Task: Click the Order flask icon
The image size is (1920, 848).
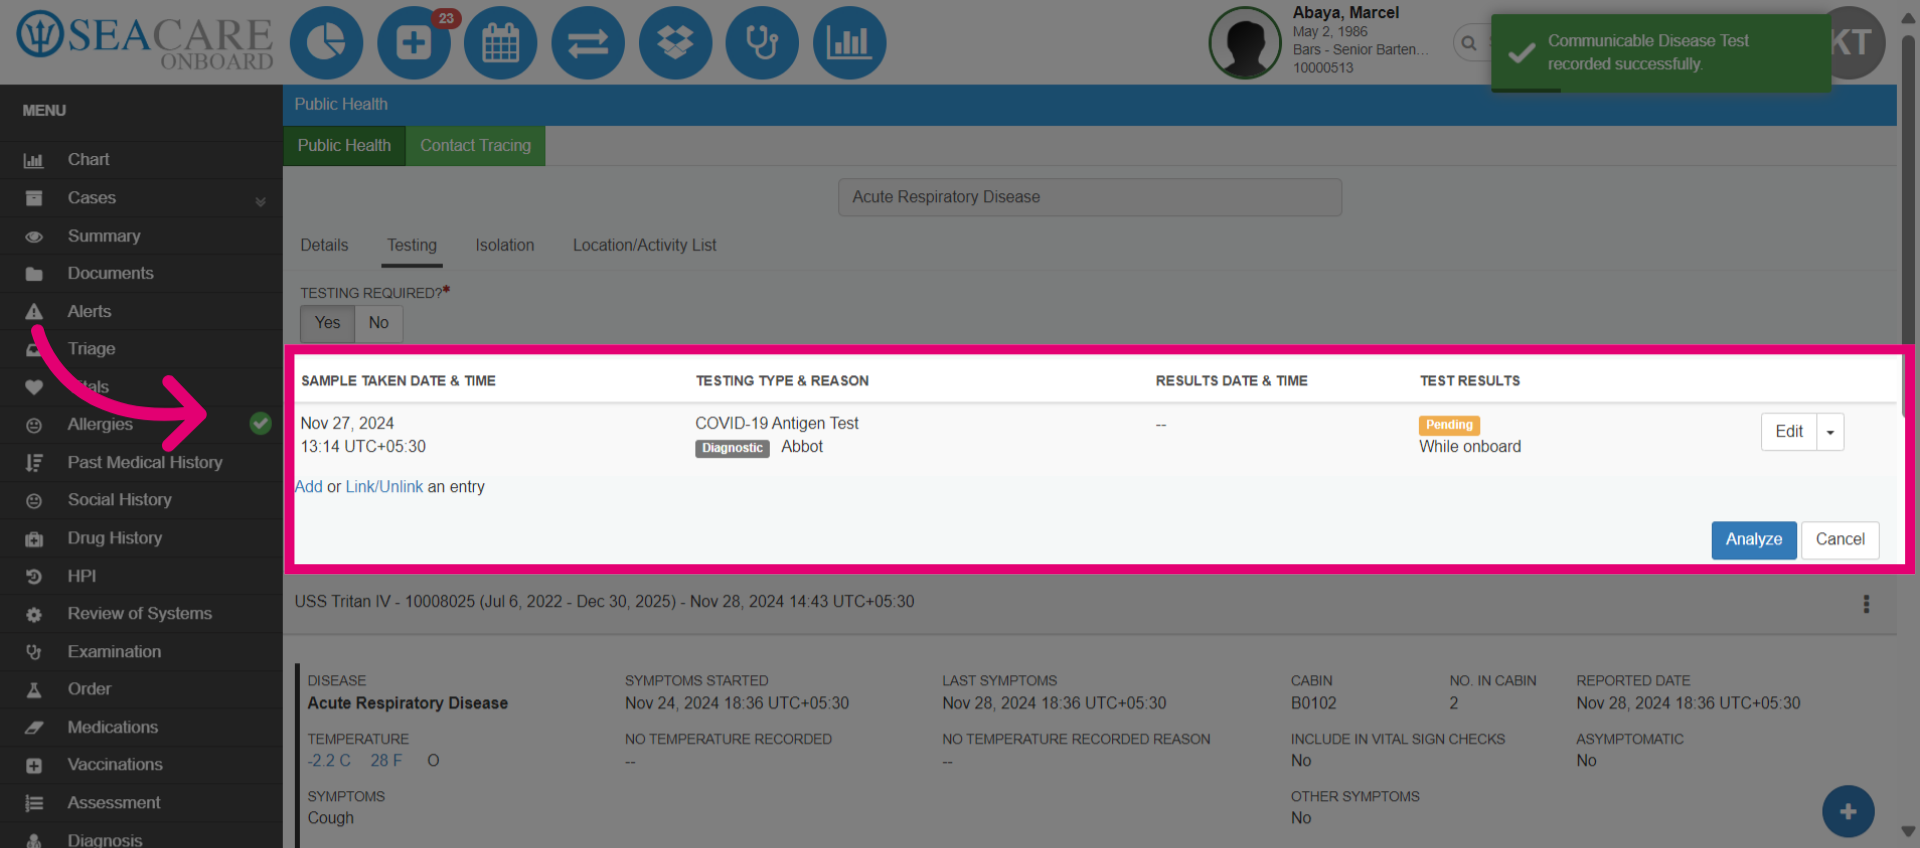Action: tap(34, 690)
